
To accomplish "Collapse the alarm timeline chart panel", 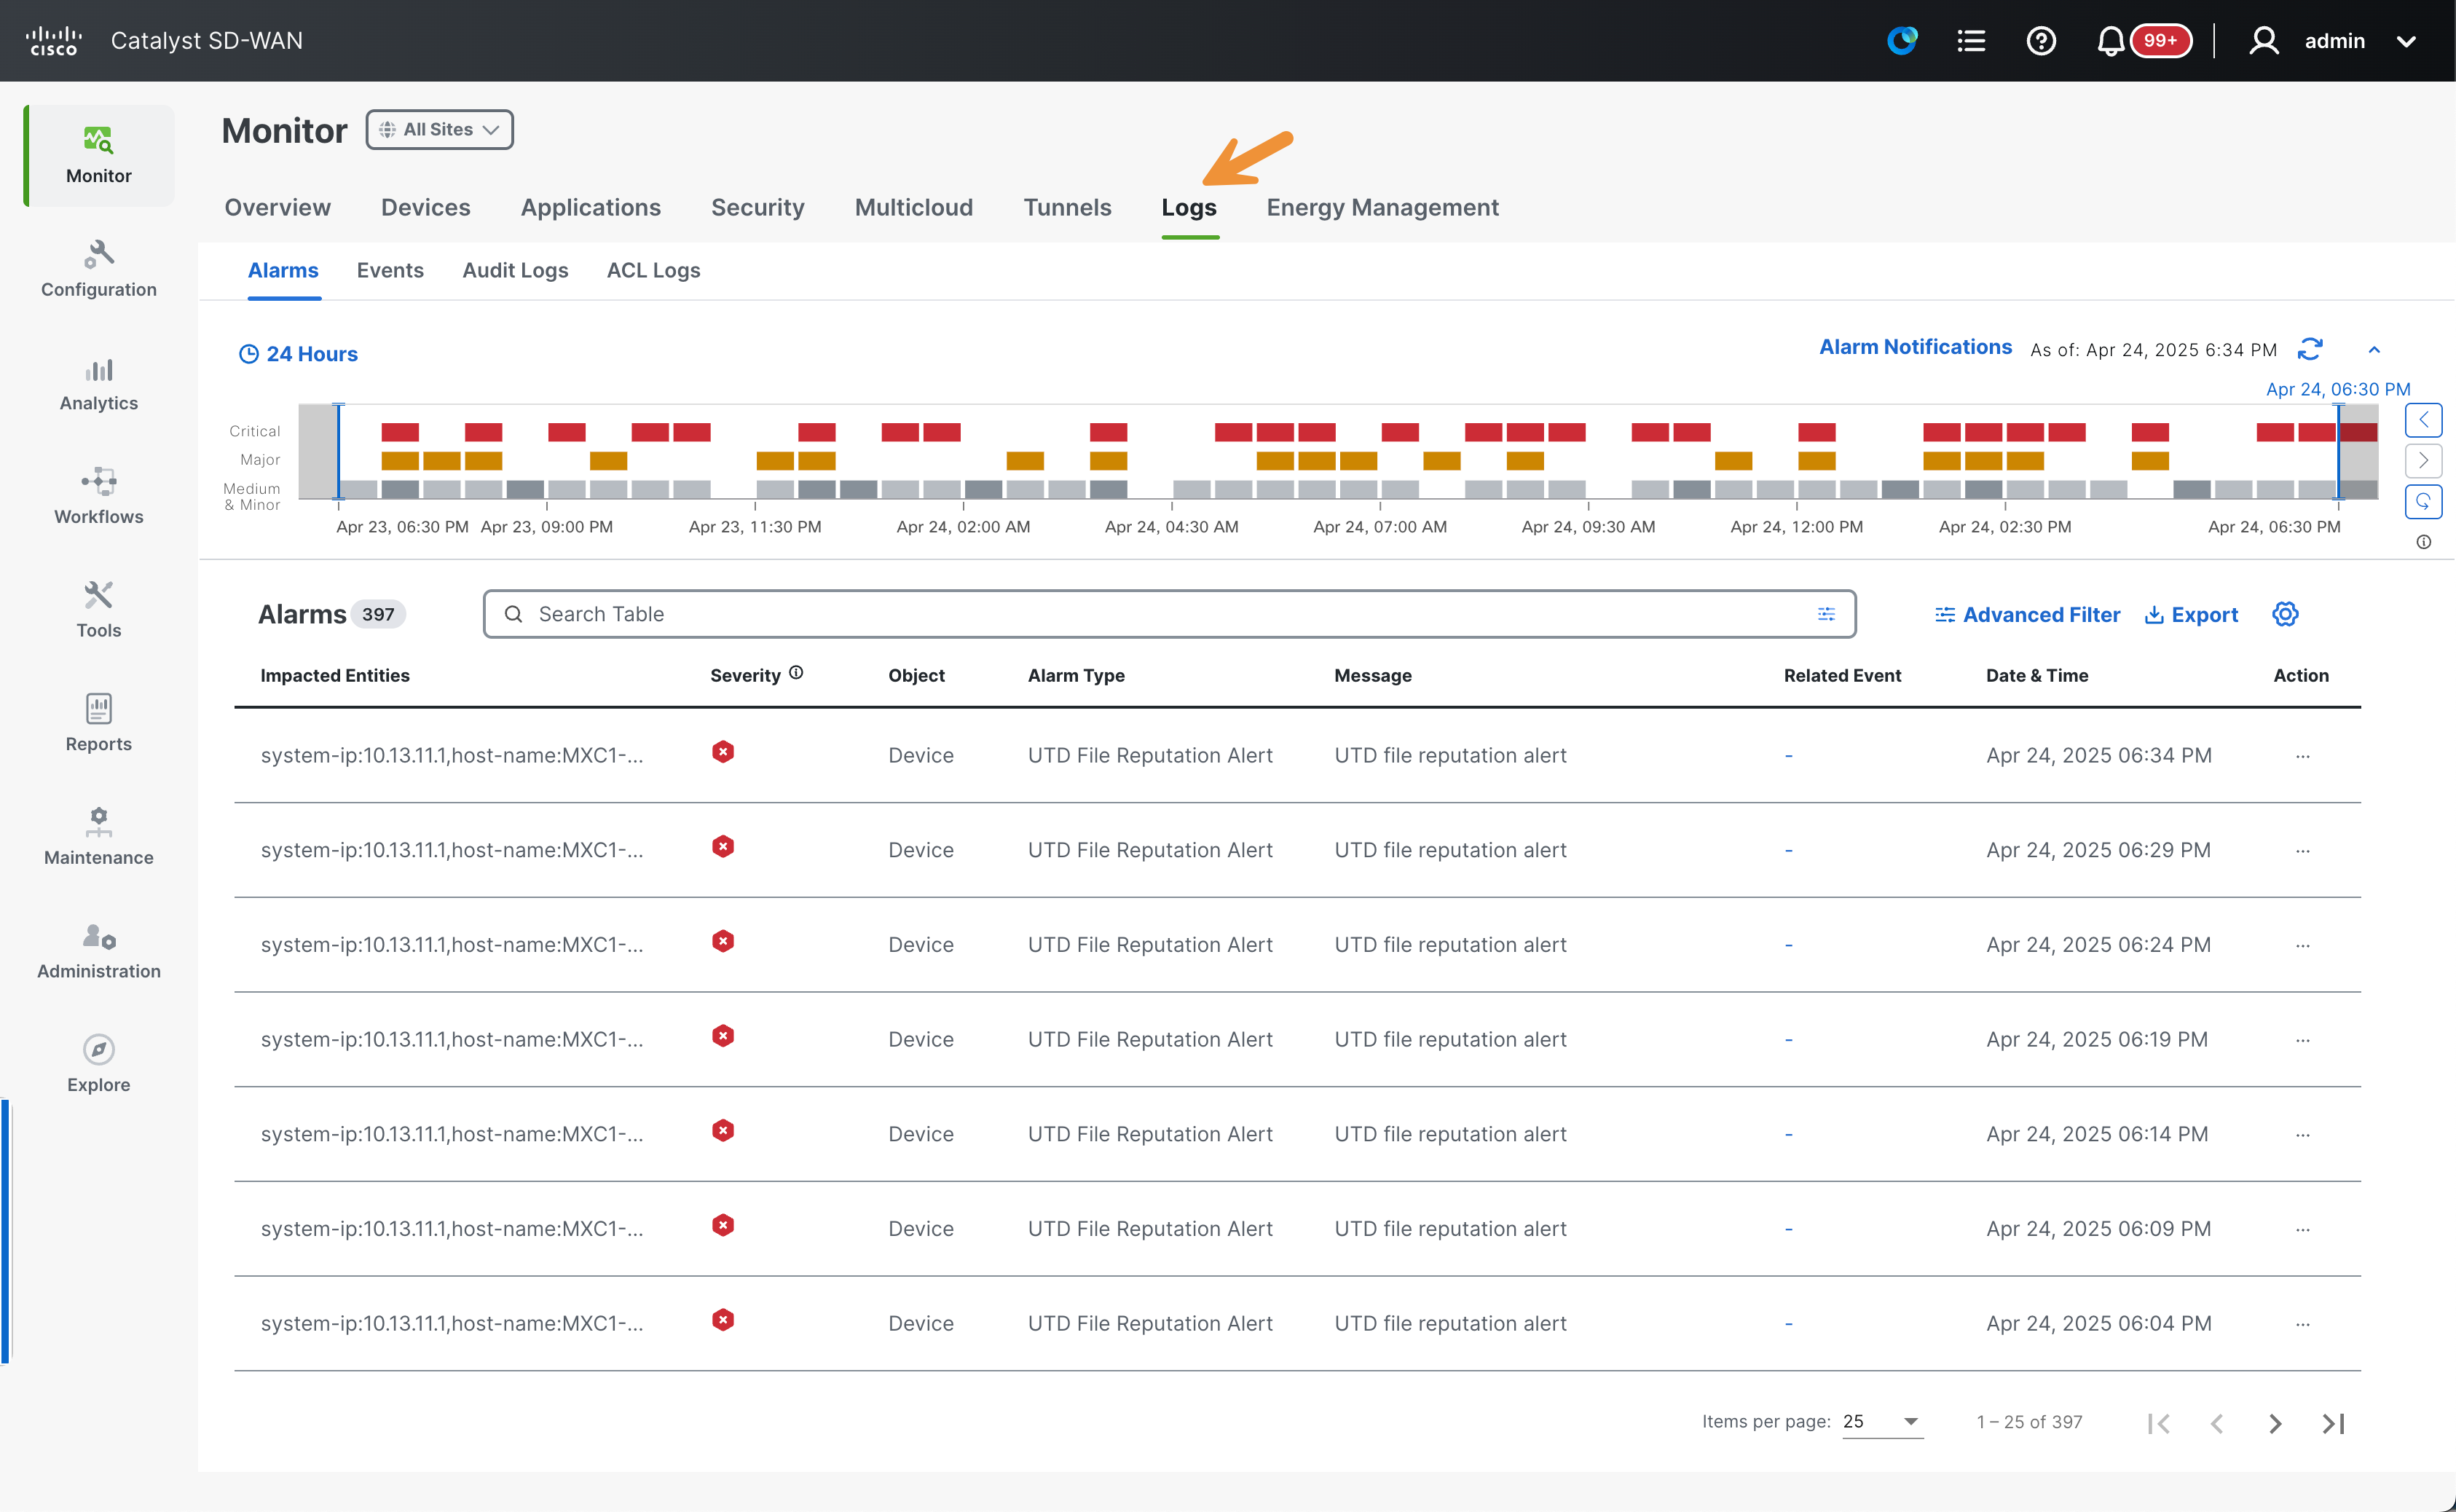I will point(2374,350).
